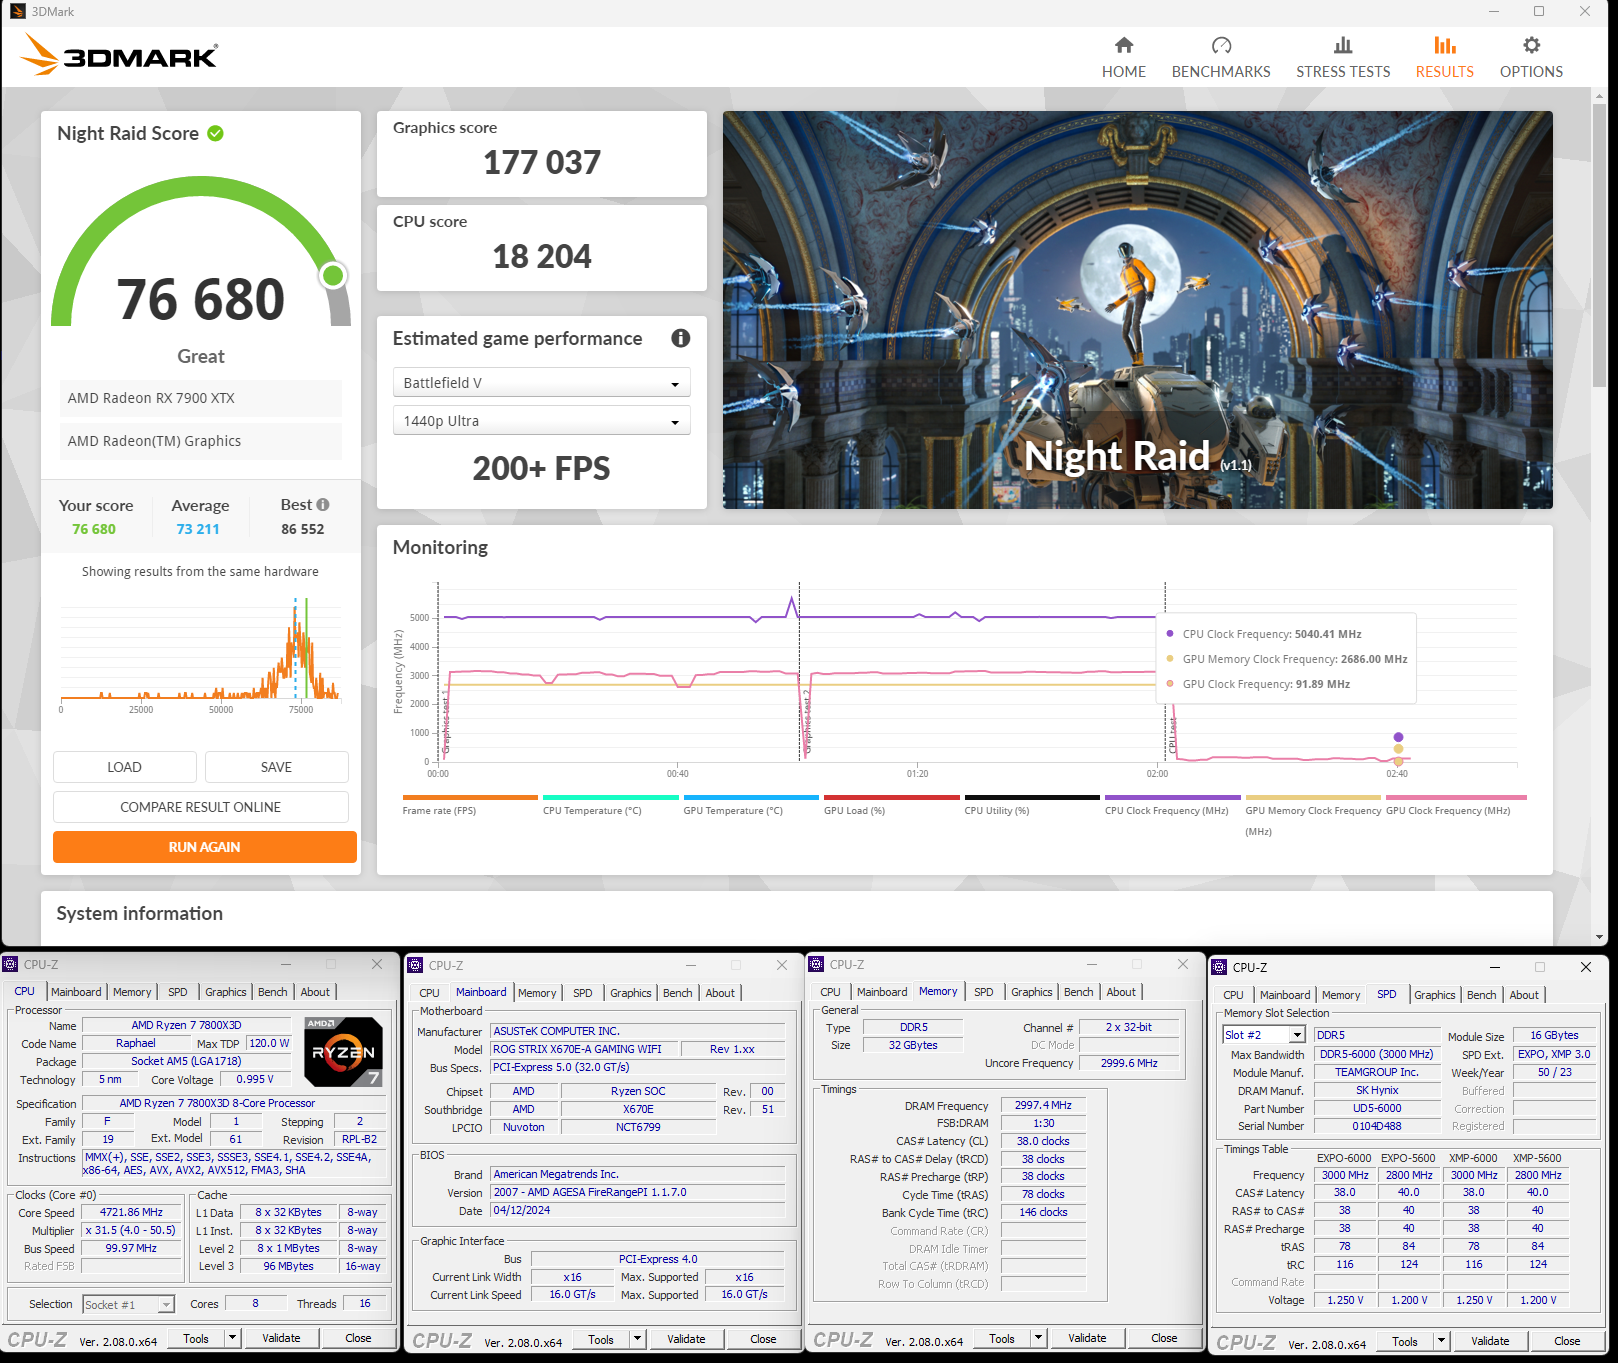Open the HOME section in 3DMark
This screenshot has width=1618, height=1363.
point(1124,58)
